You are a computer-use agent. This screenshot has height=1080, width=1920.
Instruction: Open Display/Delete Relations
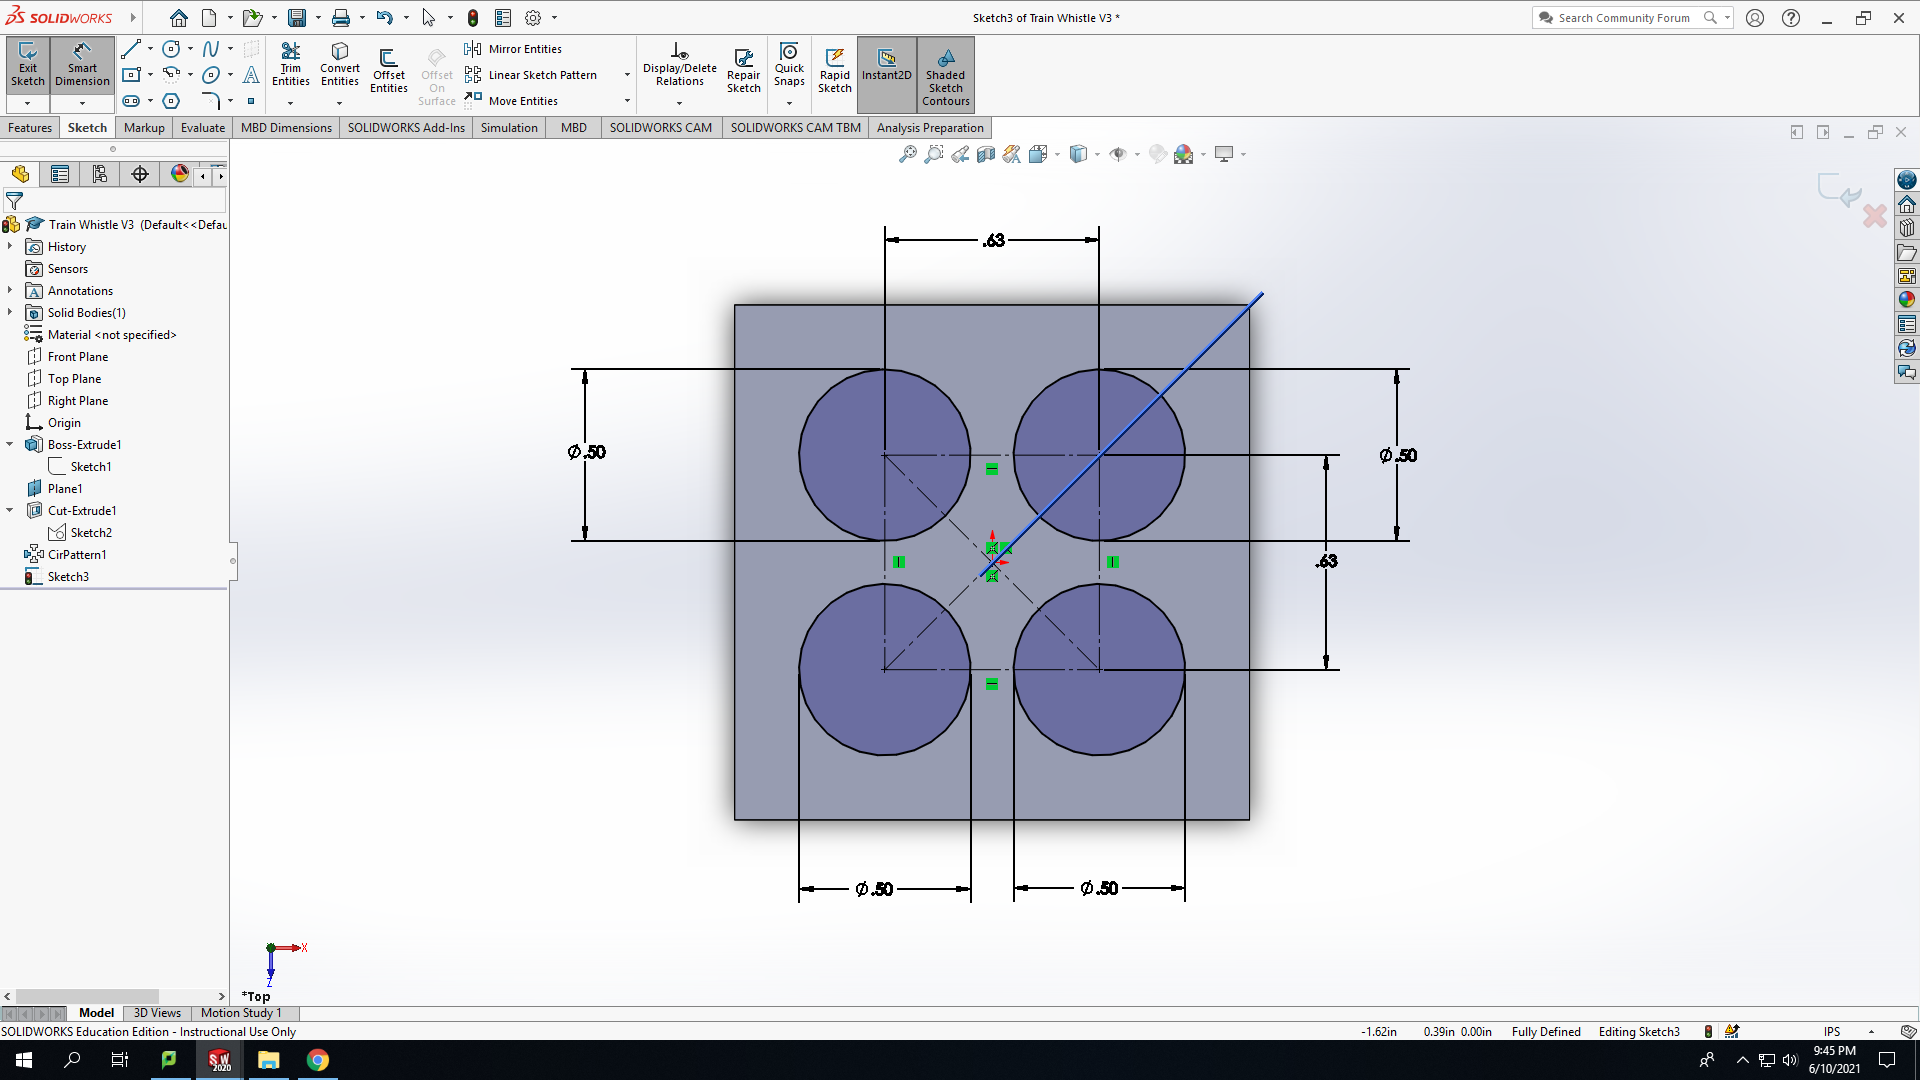(x=679, y=66)
